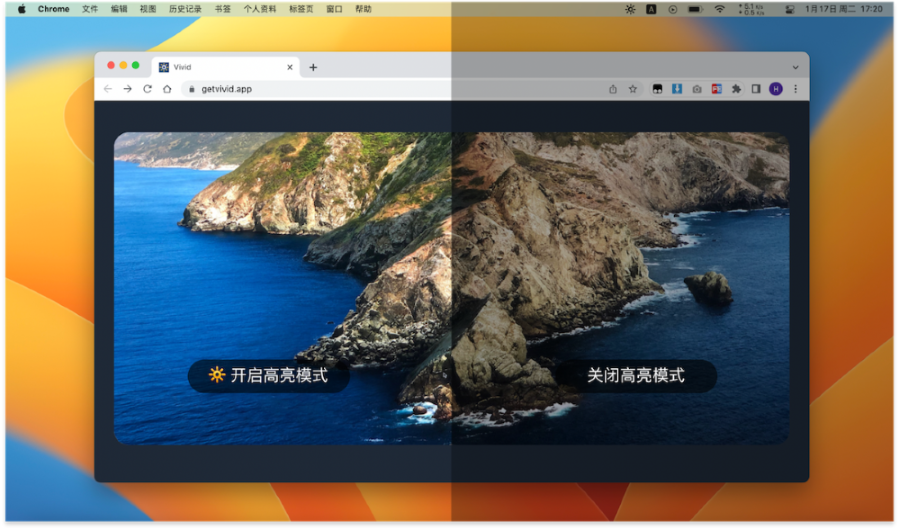Share this page from the address bar
The width and height of the screenshot is (900, 531).
(x=613, y=89)
